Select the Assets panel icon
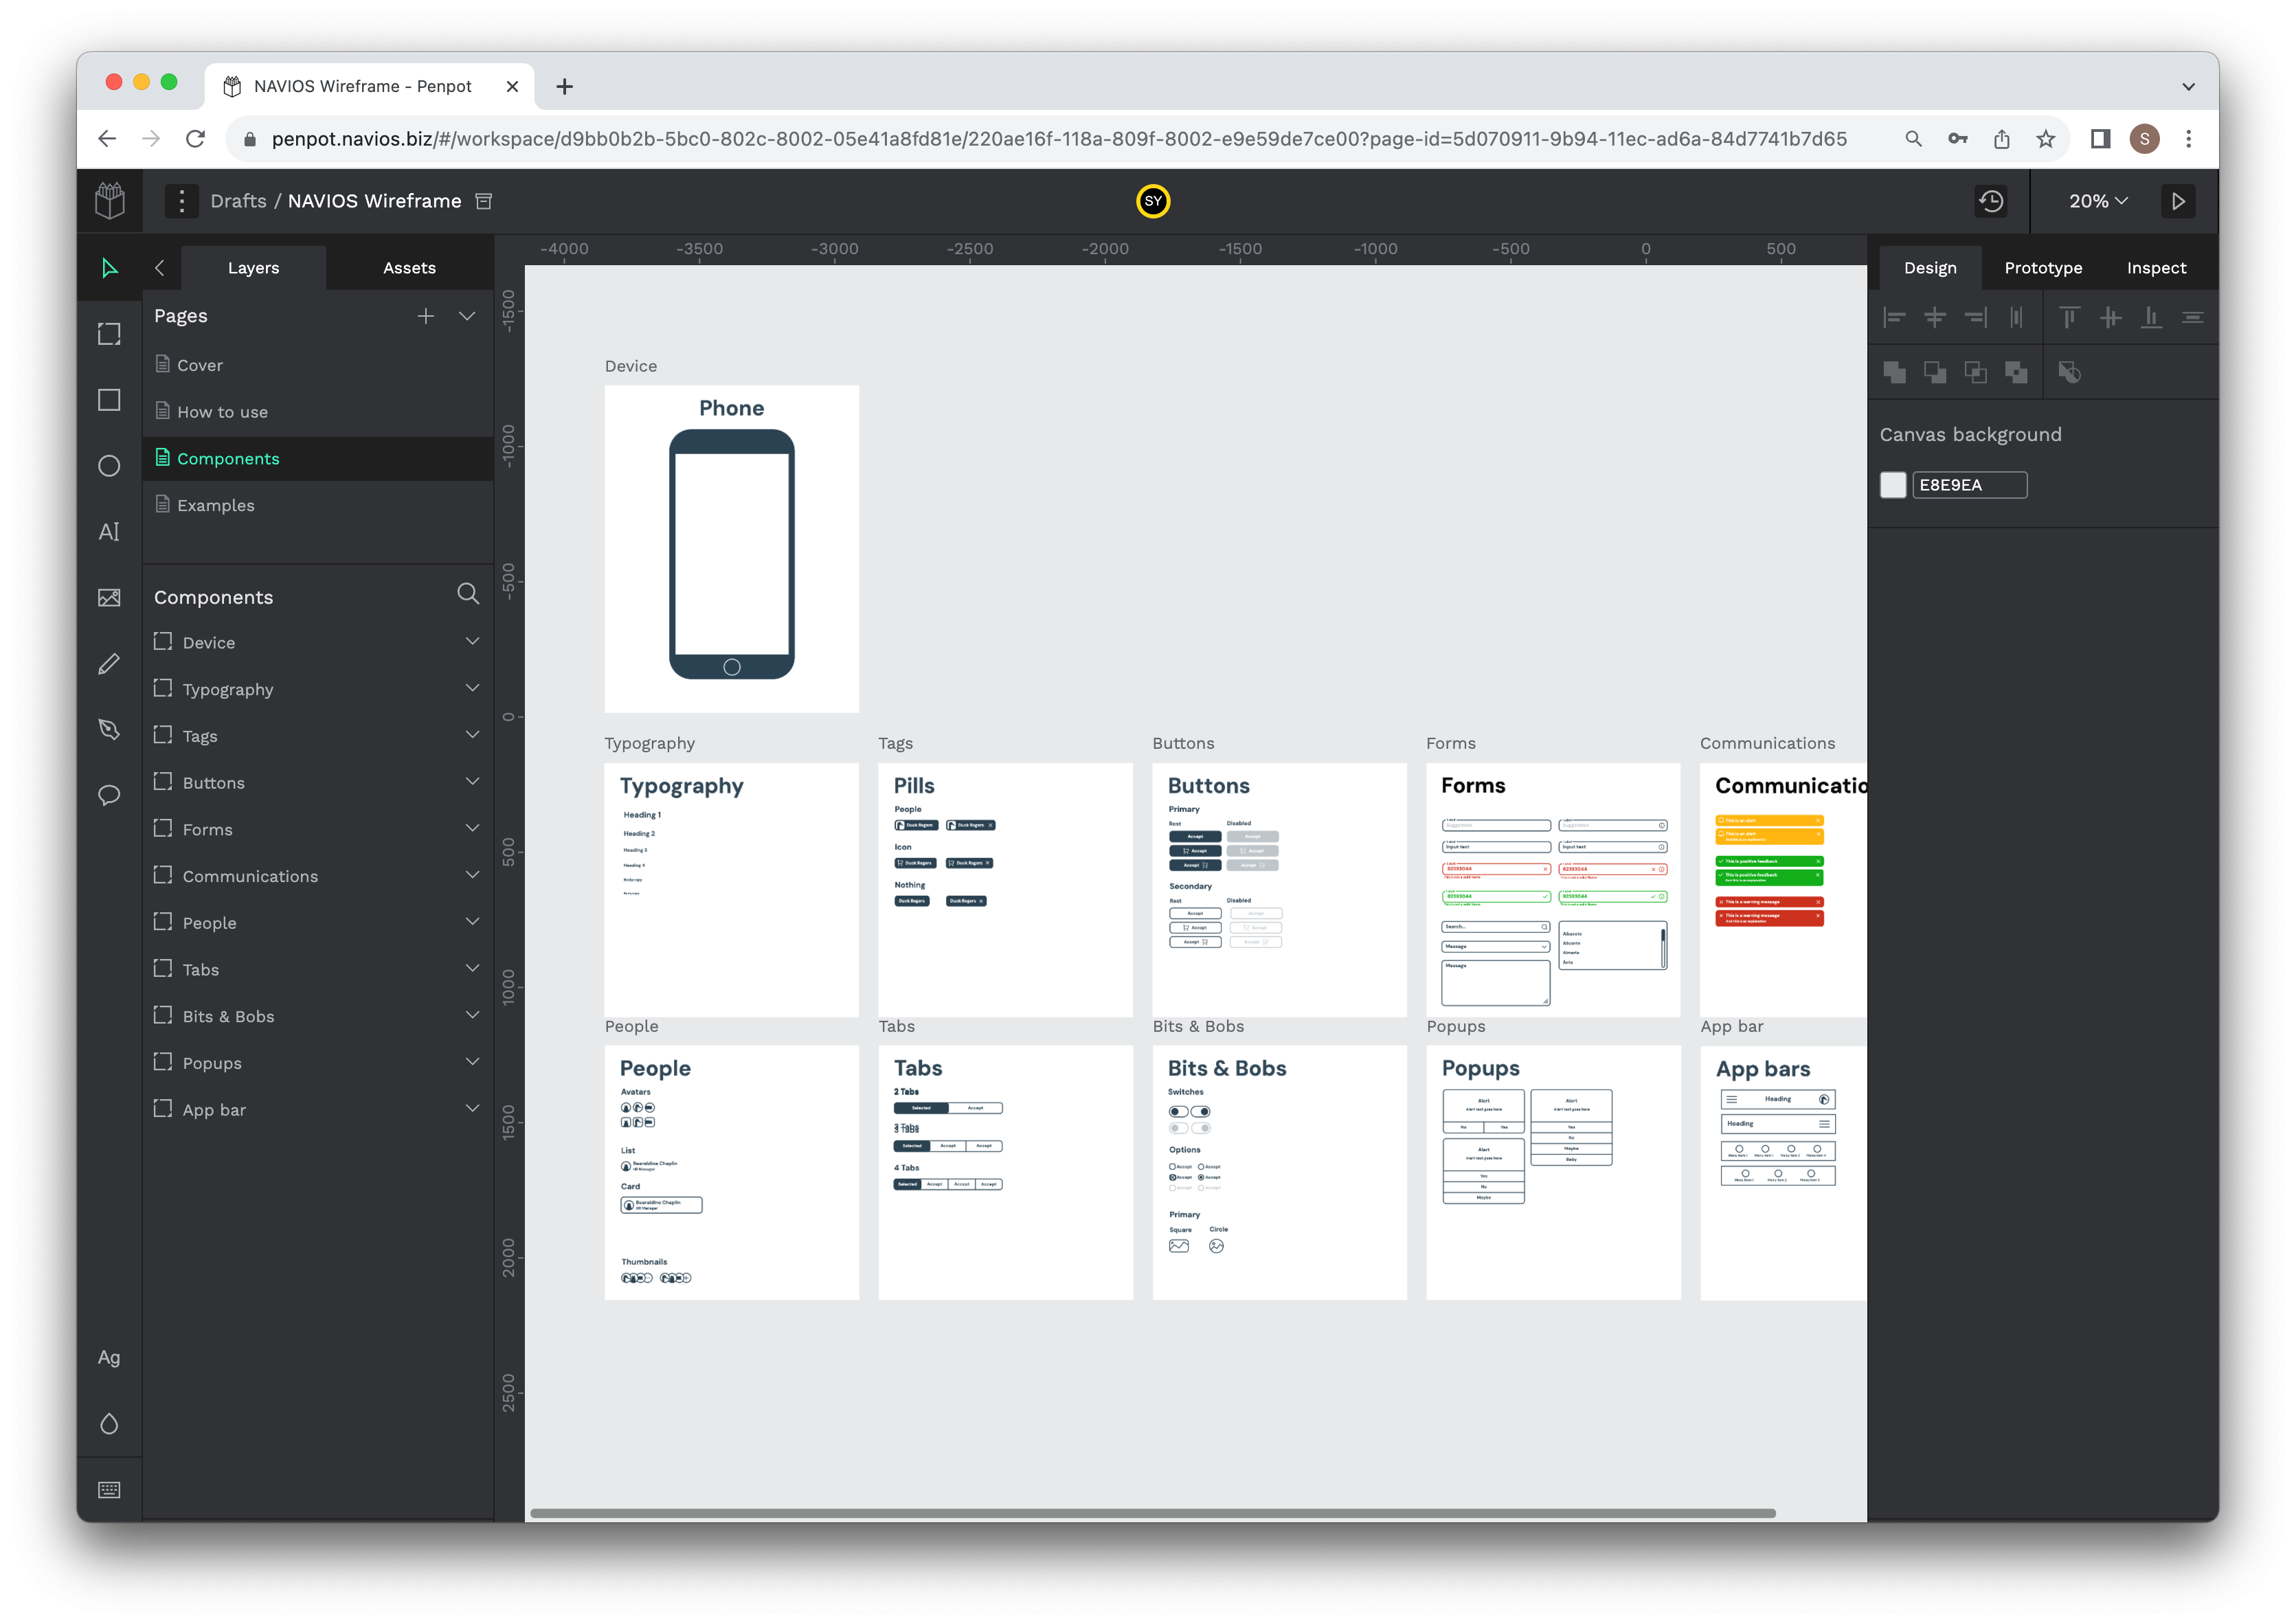2296x1624 pixels. click(x=408, y=267)
